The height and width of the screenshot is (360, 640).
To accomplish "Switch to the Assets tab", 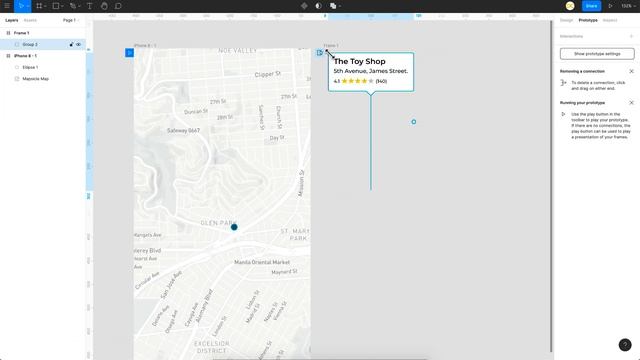I will pyautogui.click(x=30, y=20).
